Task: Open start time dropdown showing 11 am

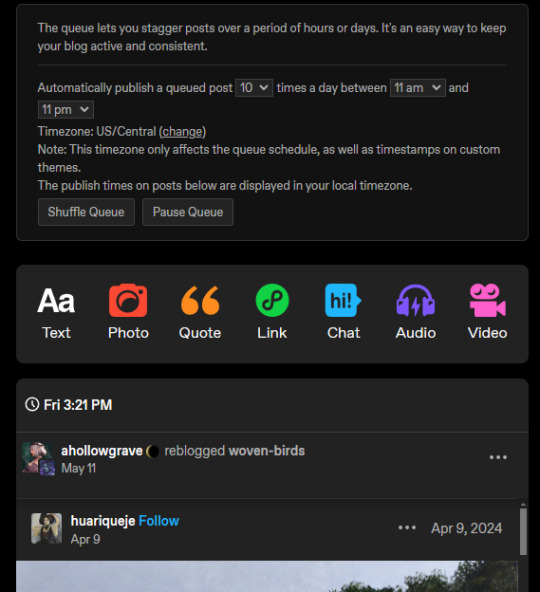Action: pyautogui.click(x=418, y=88)
